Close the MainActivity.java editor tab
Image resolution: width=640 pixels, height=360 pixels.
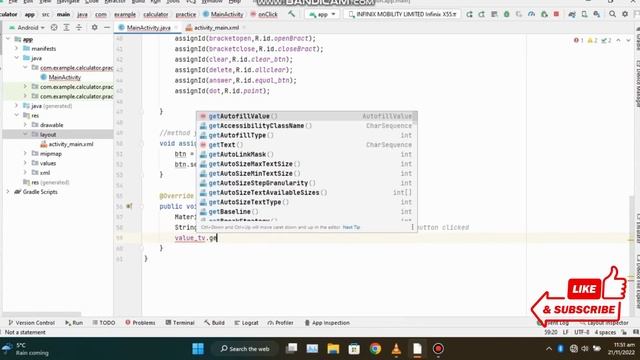(176, 28)
